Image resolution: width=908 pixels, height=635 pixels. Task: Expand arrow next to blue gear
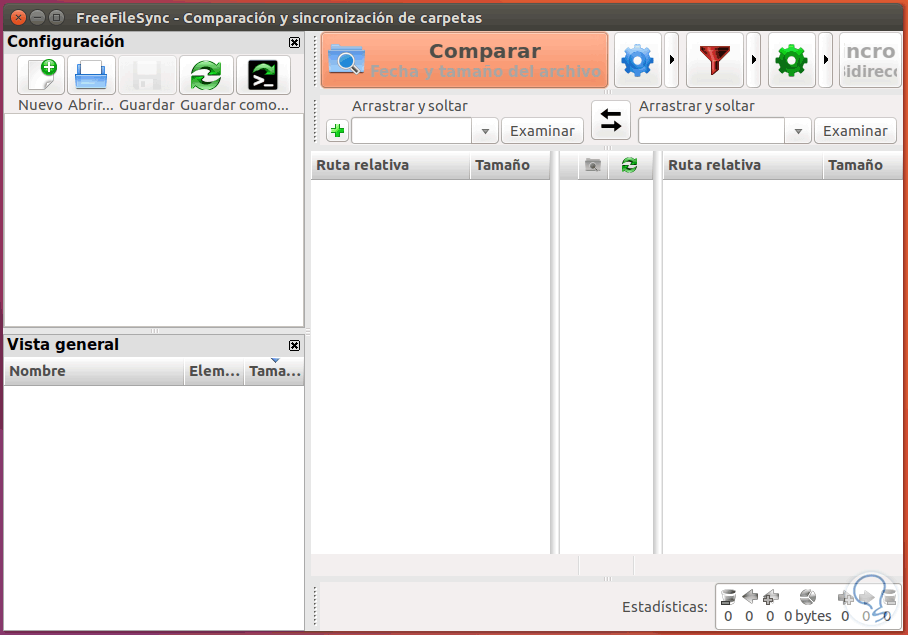(x=672, y=60)
